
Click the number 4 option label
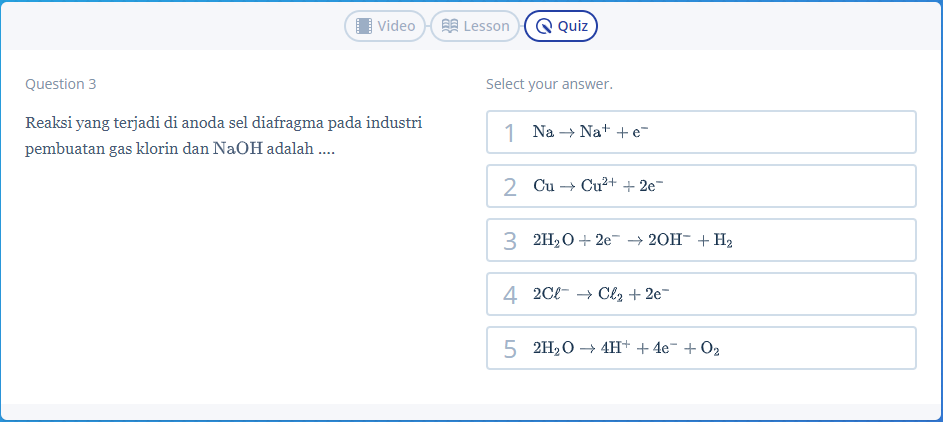click(x=510, y=295)
